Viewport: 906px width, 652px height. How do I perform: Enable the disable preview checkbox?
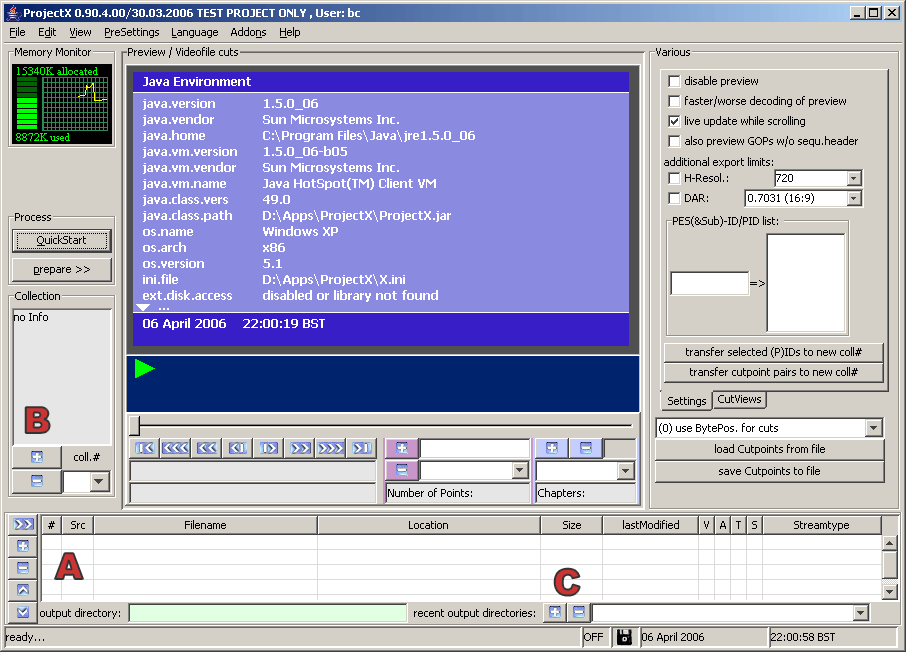[x=675, y=82]
